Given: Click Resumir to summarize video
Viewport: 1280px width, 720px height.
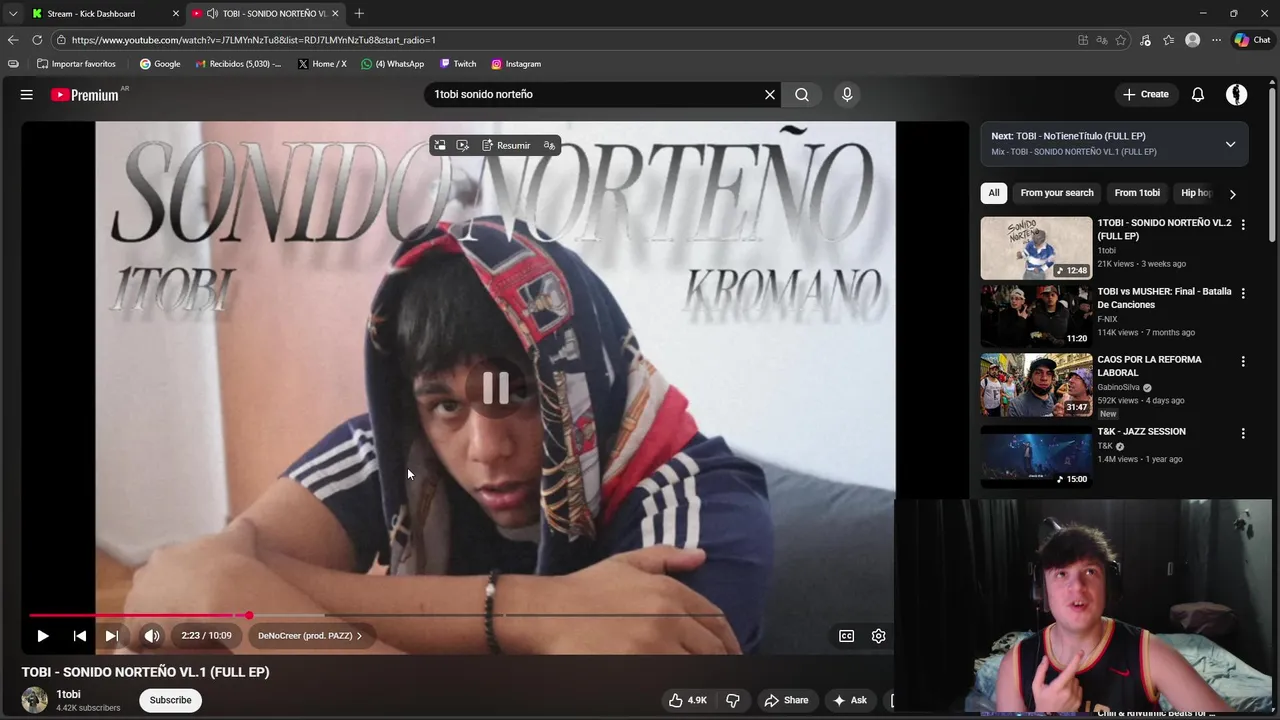Looking at the screenshot, I should [x=506, y=145].
